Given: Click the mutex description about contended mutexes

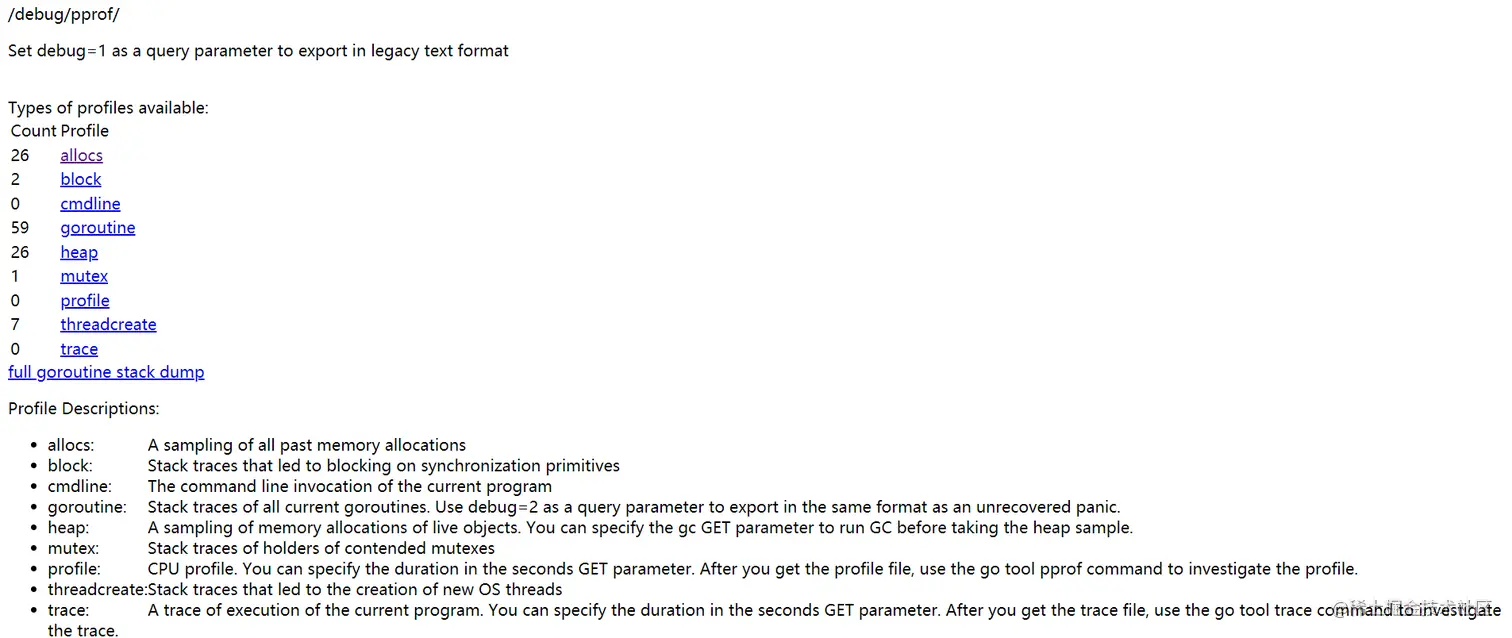Looking at the screenshot, I should point(321,548).
